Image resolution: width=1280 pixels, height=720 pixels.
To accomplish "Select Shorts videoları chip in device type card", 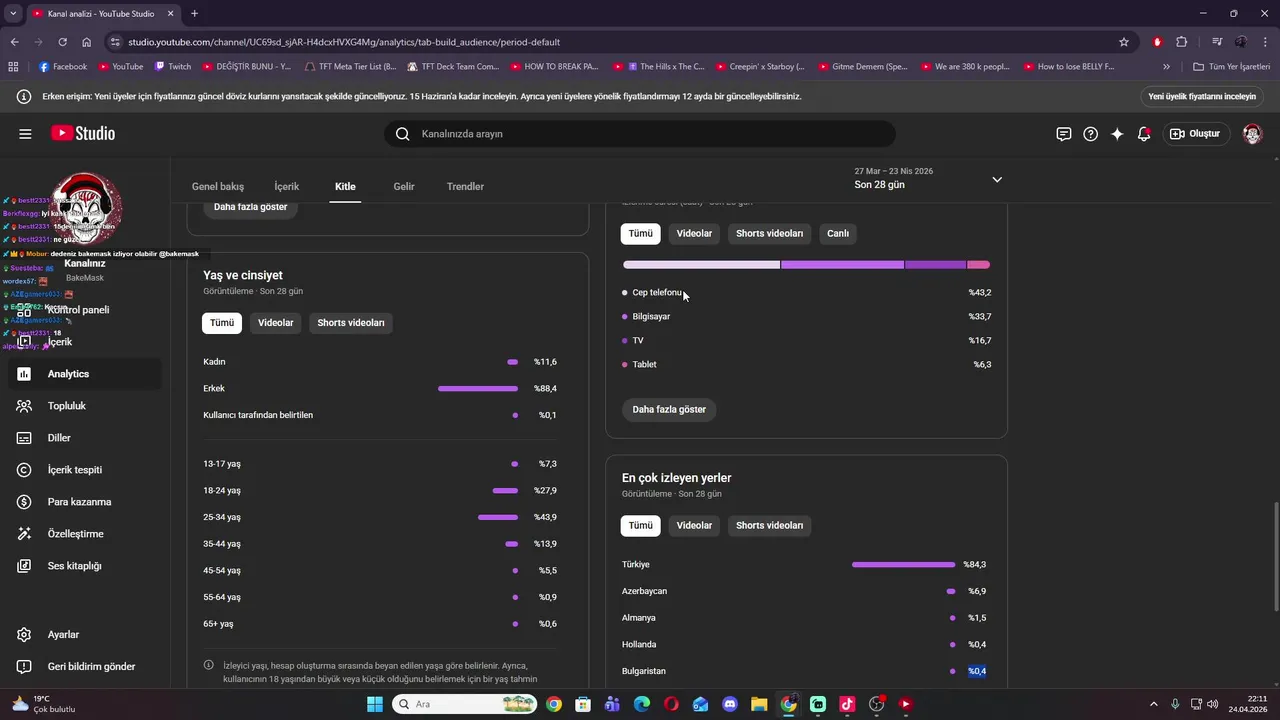I will pyautogui.click(x=770, y=233).
